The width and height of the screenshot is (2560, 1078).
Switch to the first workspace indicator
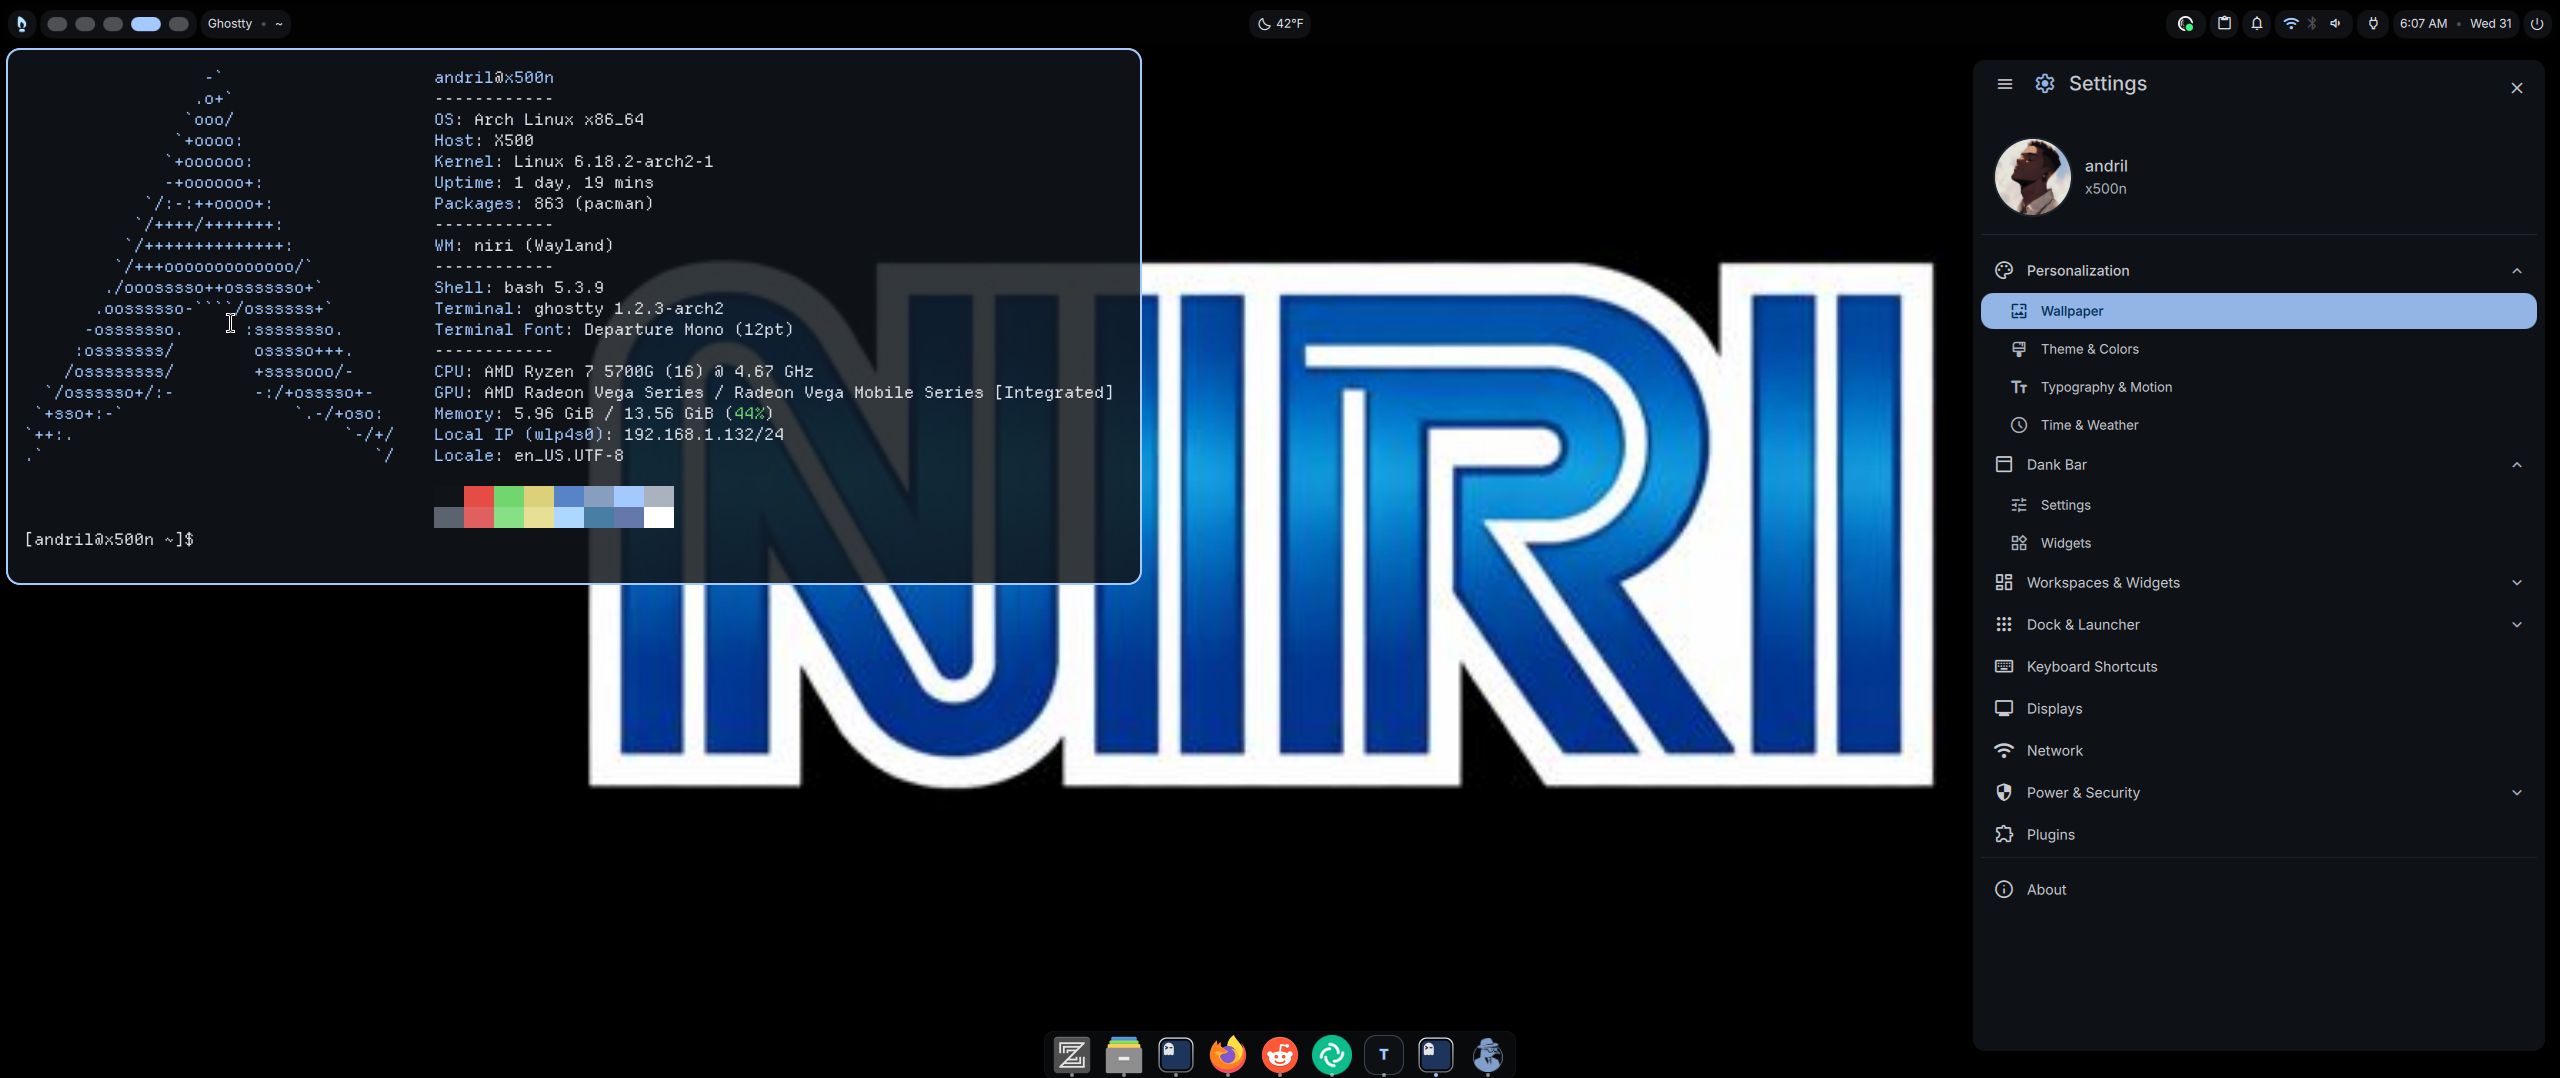(58, 23)
